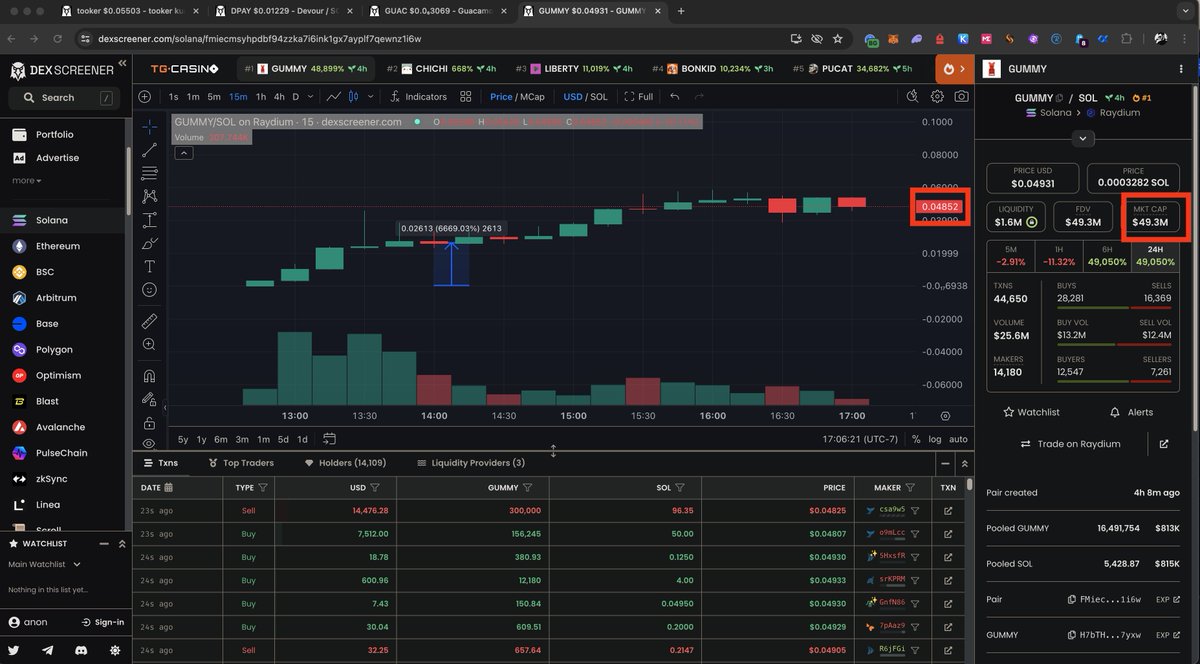The height and width of the screenshot is (664, 1200).
Task: Collapse the chart legend arrow
Action: click(x=184, y=153)
